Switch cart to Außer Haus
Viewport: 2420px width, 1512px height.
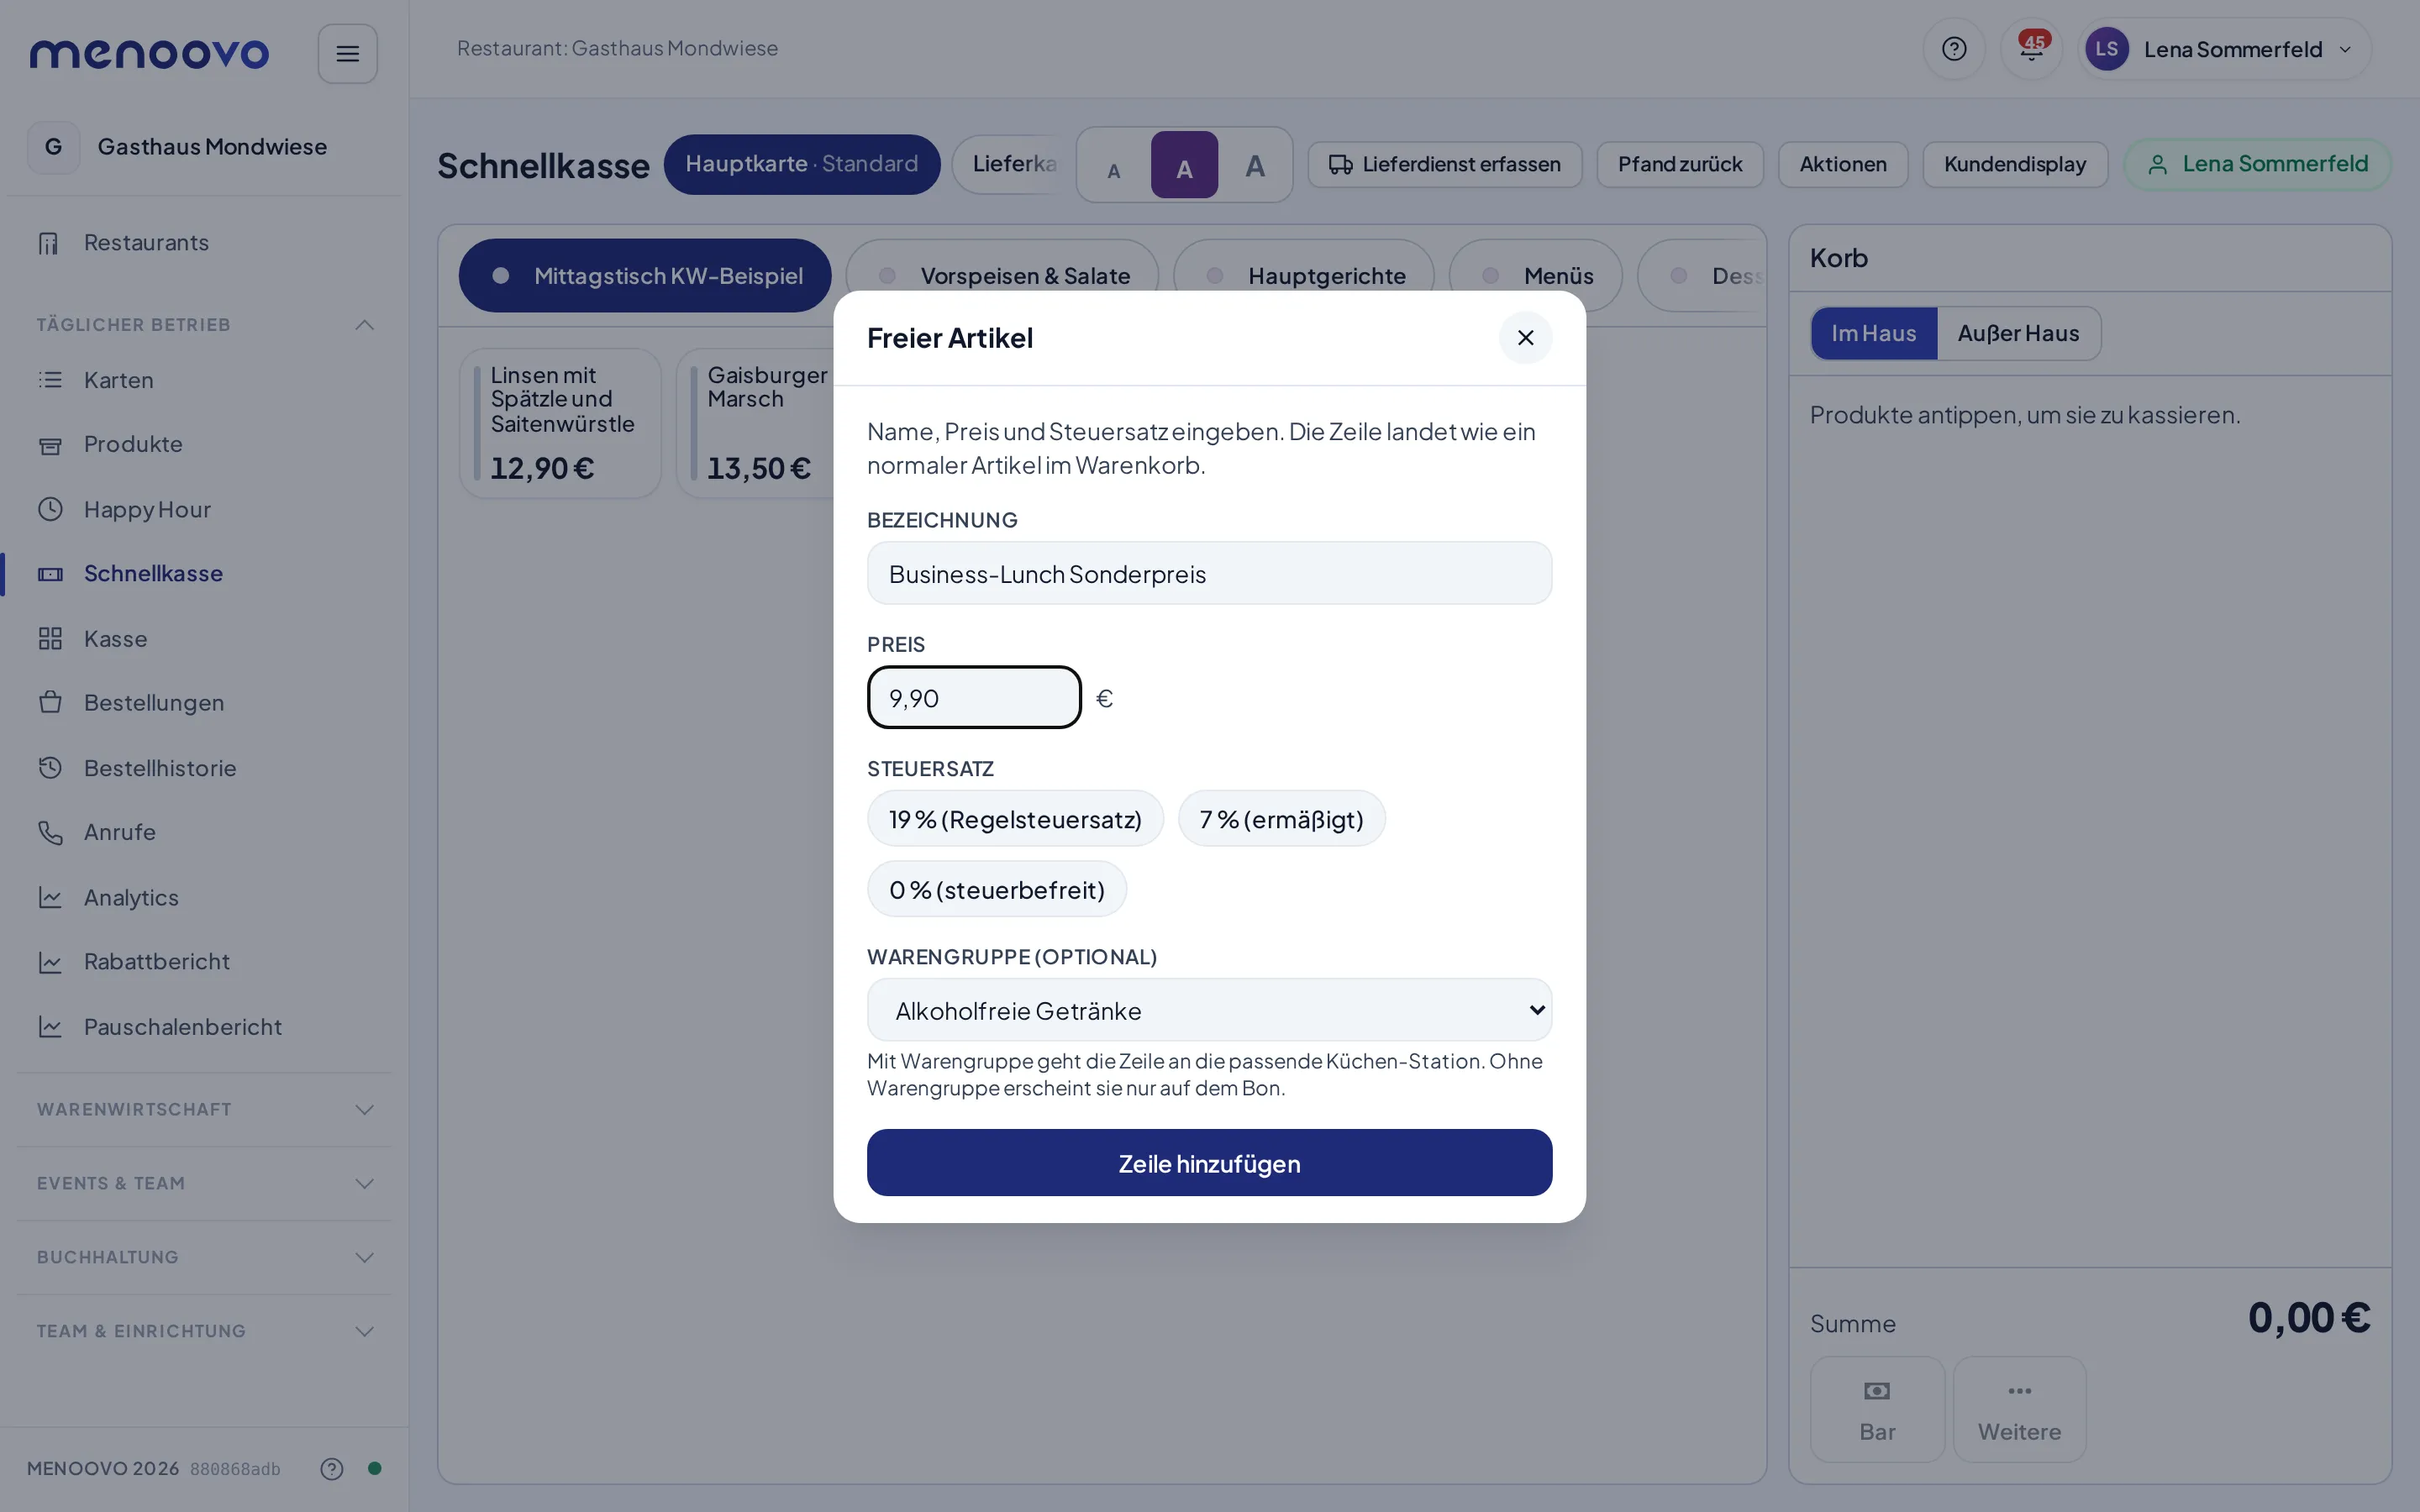pyautogui.click(x=2018, y=333)
